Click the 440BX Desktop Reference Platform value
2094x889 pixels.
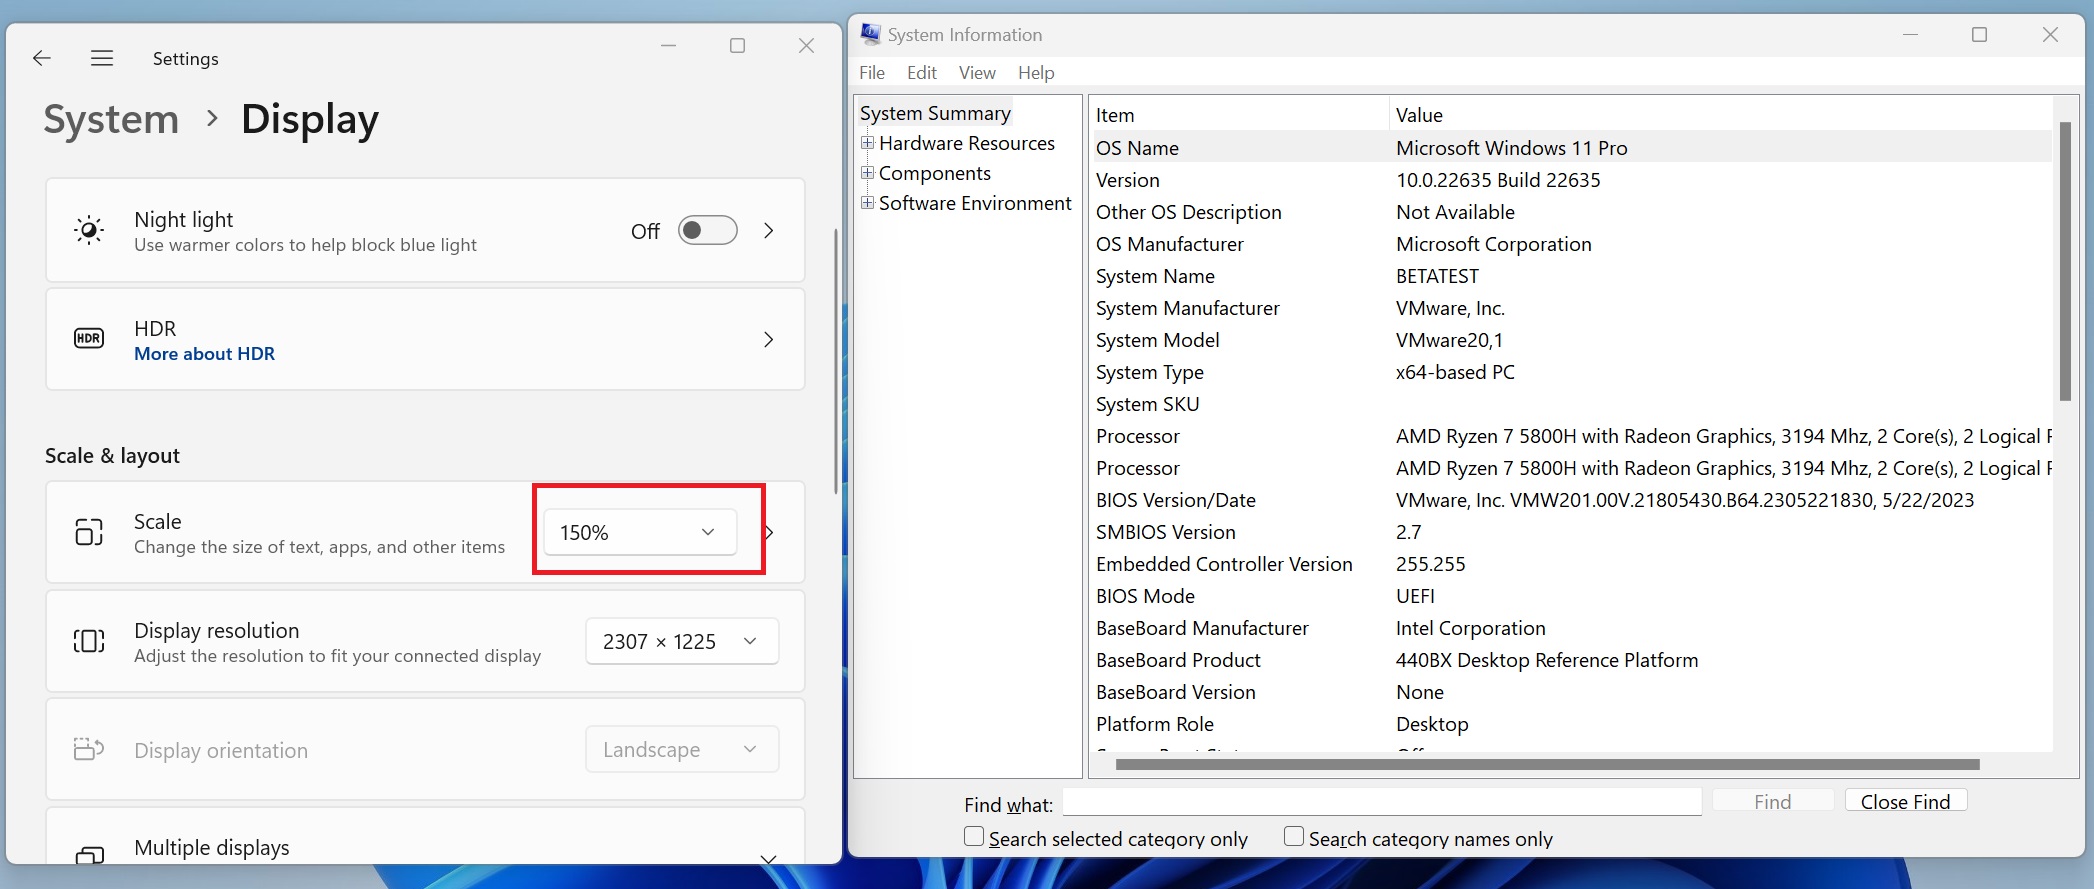tap(1547, 660)
